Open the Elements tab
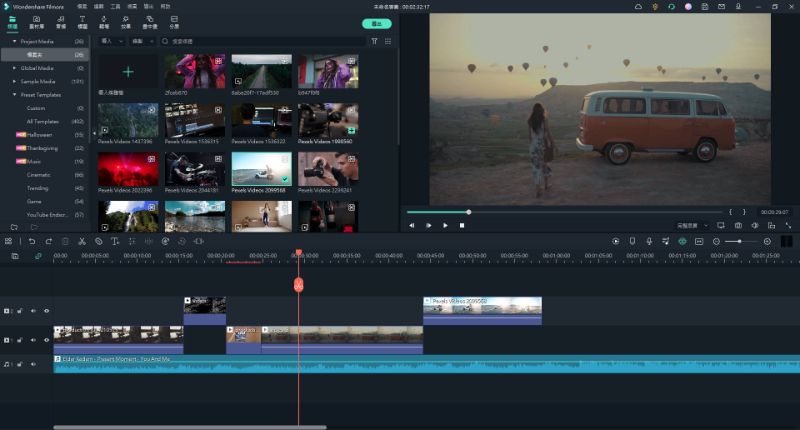The image size is (800, 430). tap(149, 22)
